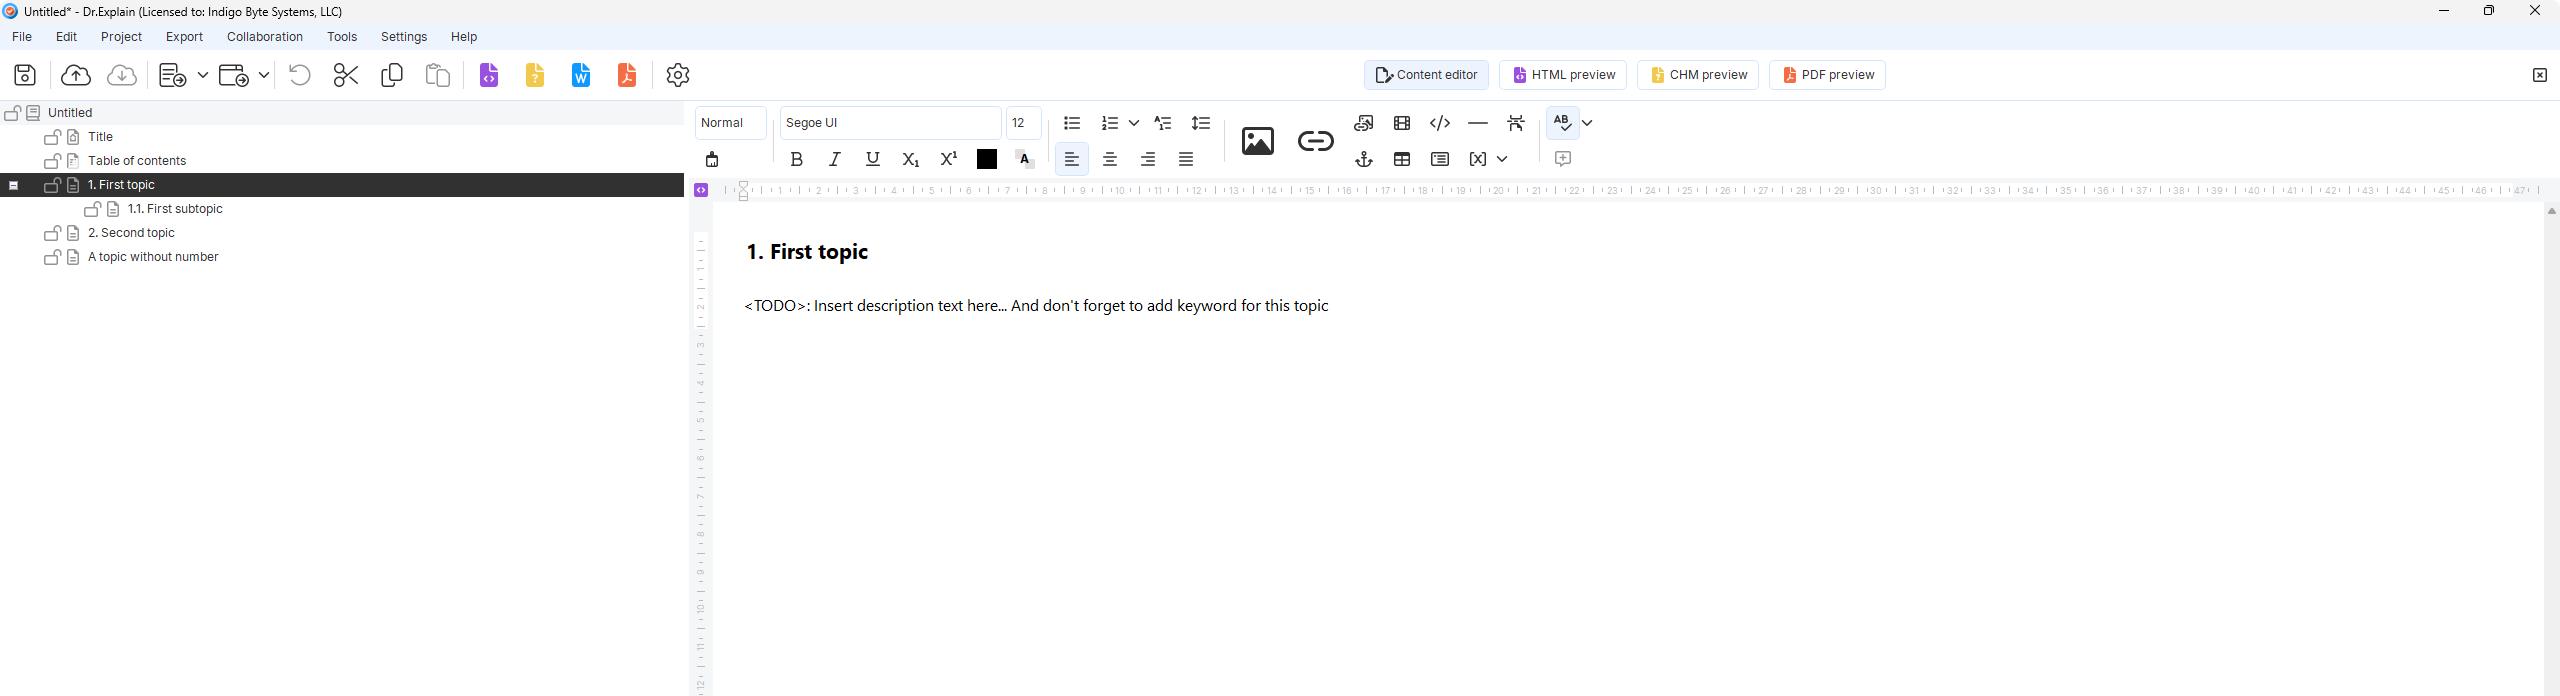The height and width of the screenshot is (696, 2560).
Task: Insert a hyperlink using the link icon
Action: (1315, 141)
